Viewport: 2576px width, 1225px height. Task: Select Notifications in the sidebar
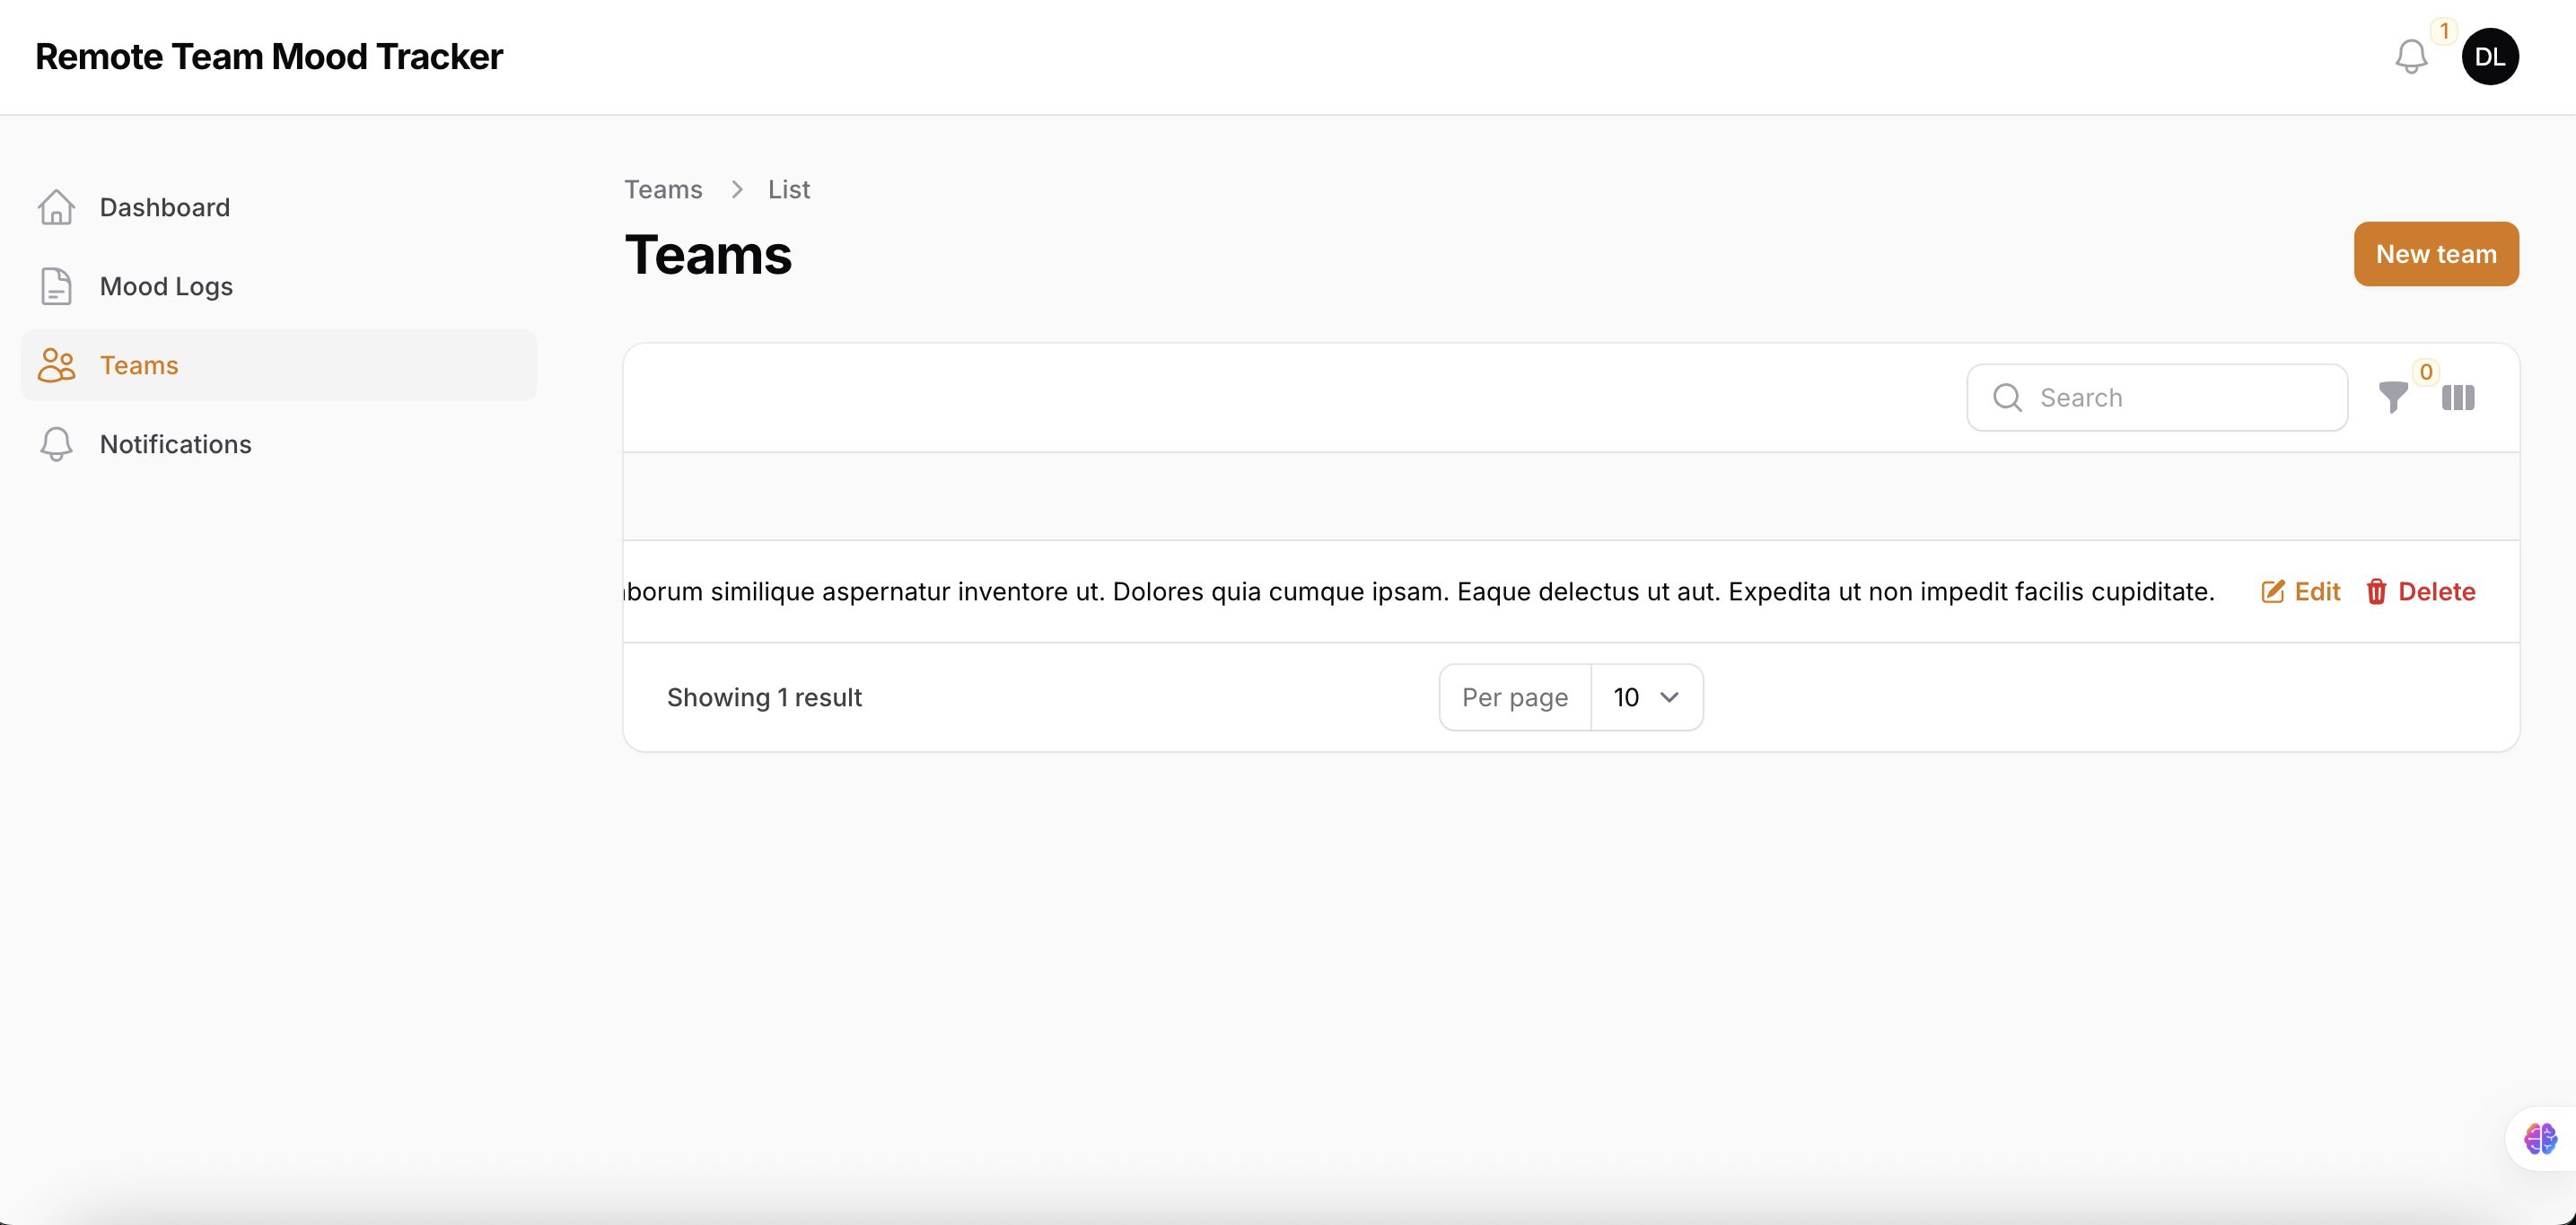176,444
